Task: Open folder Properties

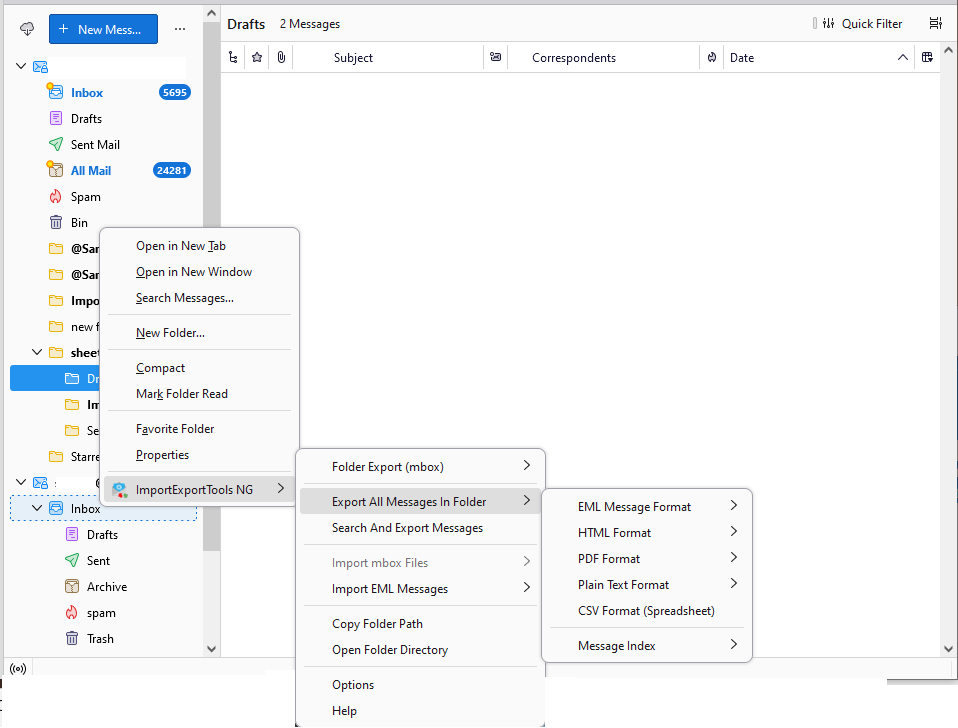Action: [x=200, y=455]
